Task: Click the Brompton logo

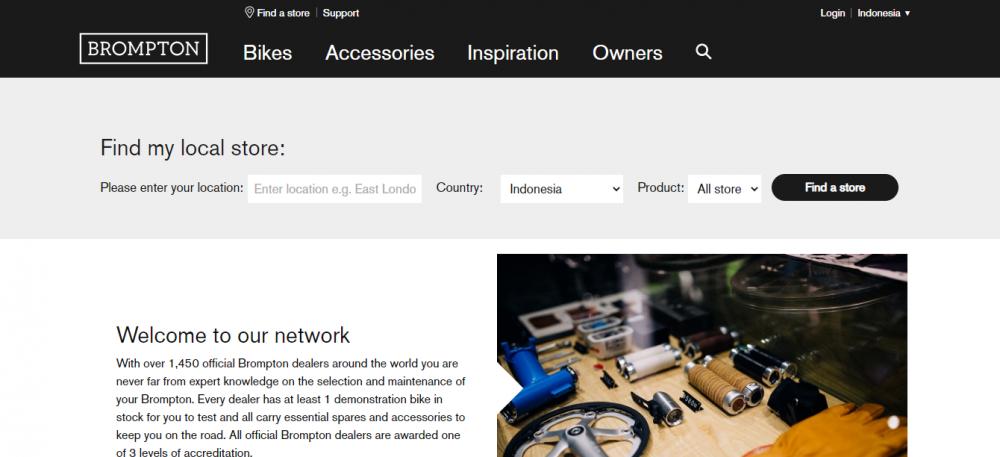Action: click(x=143, y=48)
